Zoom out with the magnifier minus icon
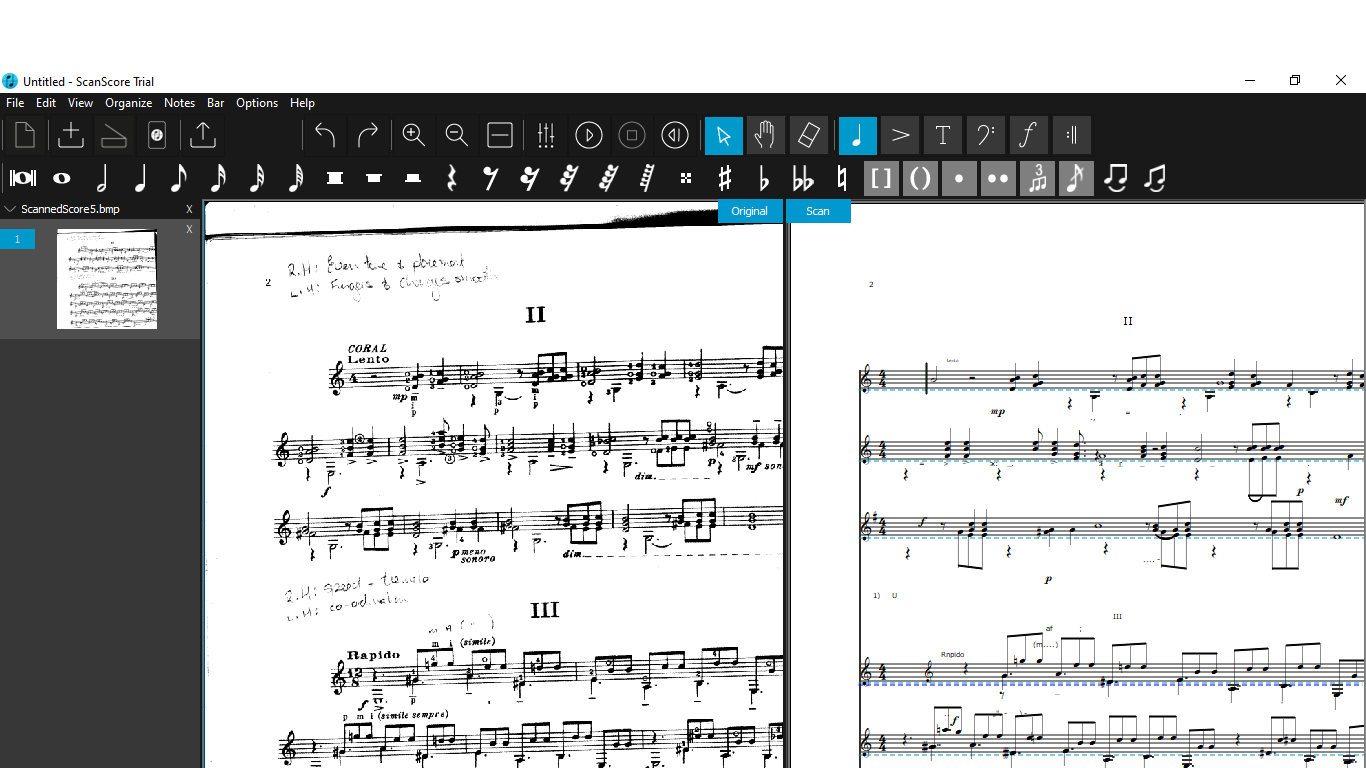1366x768 pixels. click(x=456, y=135)
